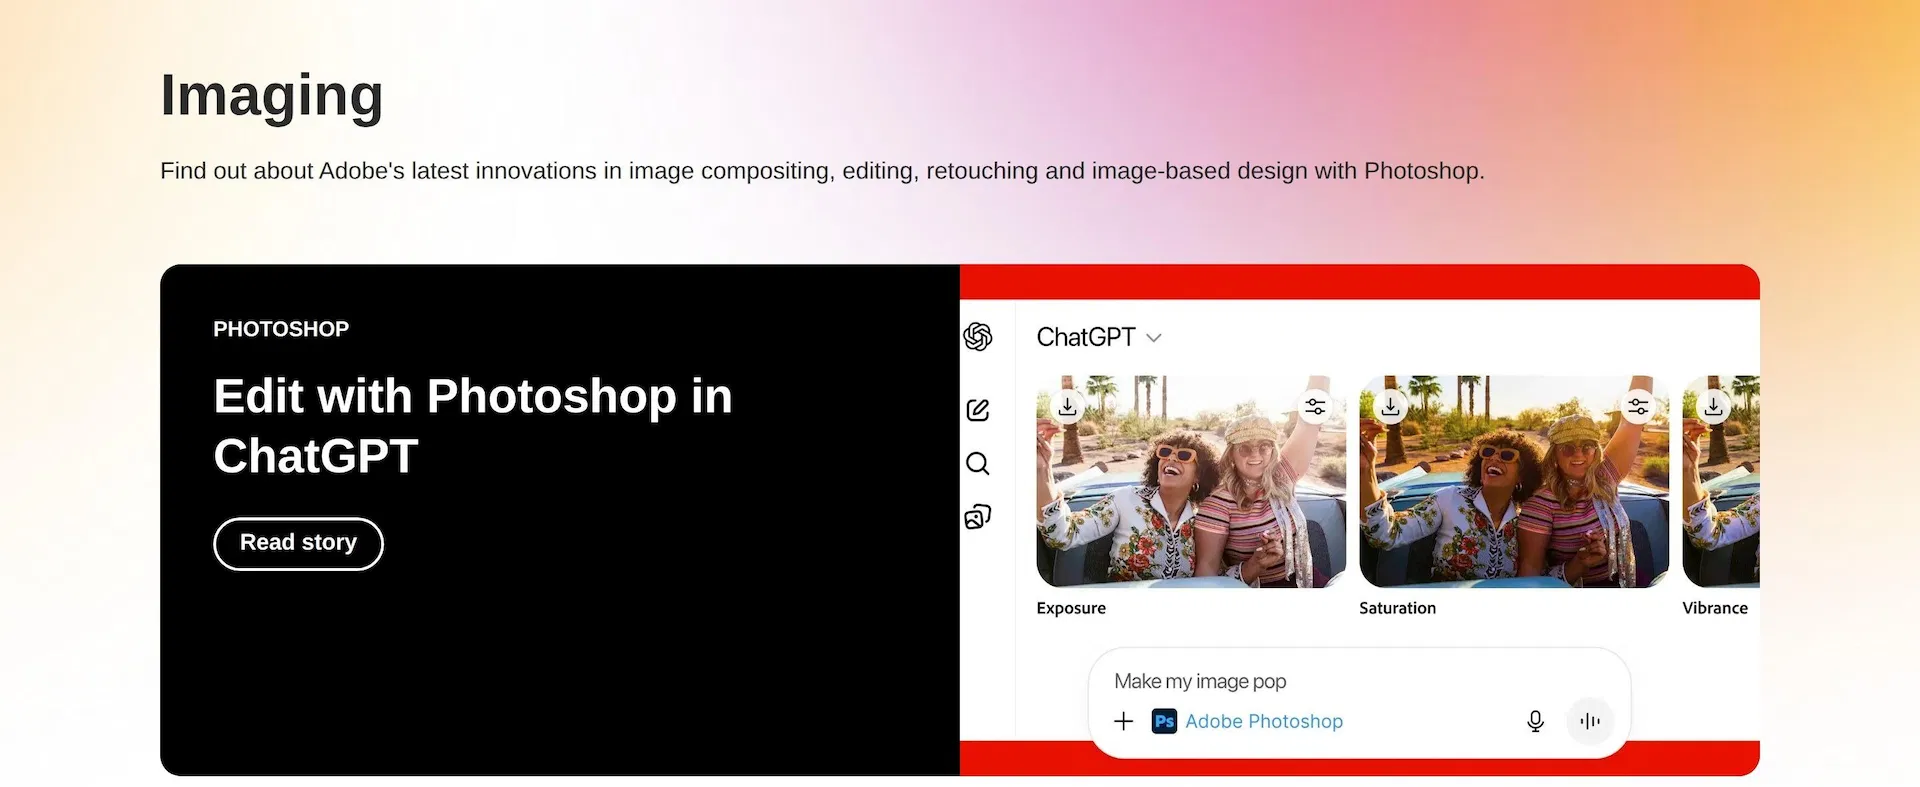Click the Photoshop Ps app icon

pyautogui.click(x=1164, y=721)
